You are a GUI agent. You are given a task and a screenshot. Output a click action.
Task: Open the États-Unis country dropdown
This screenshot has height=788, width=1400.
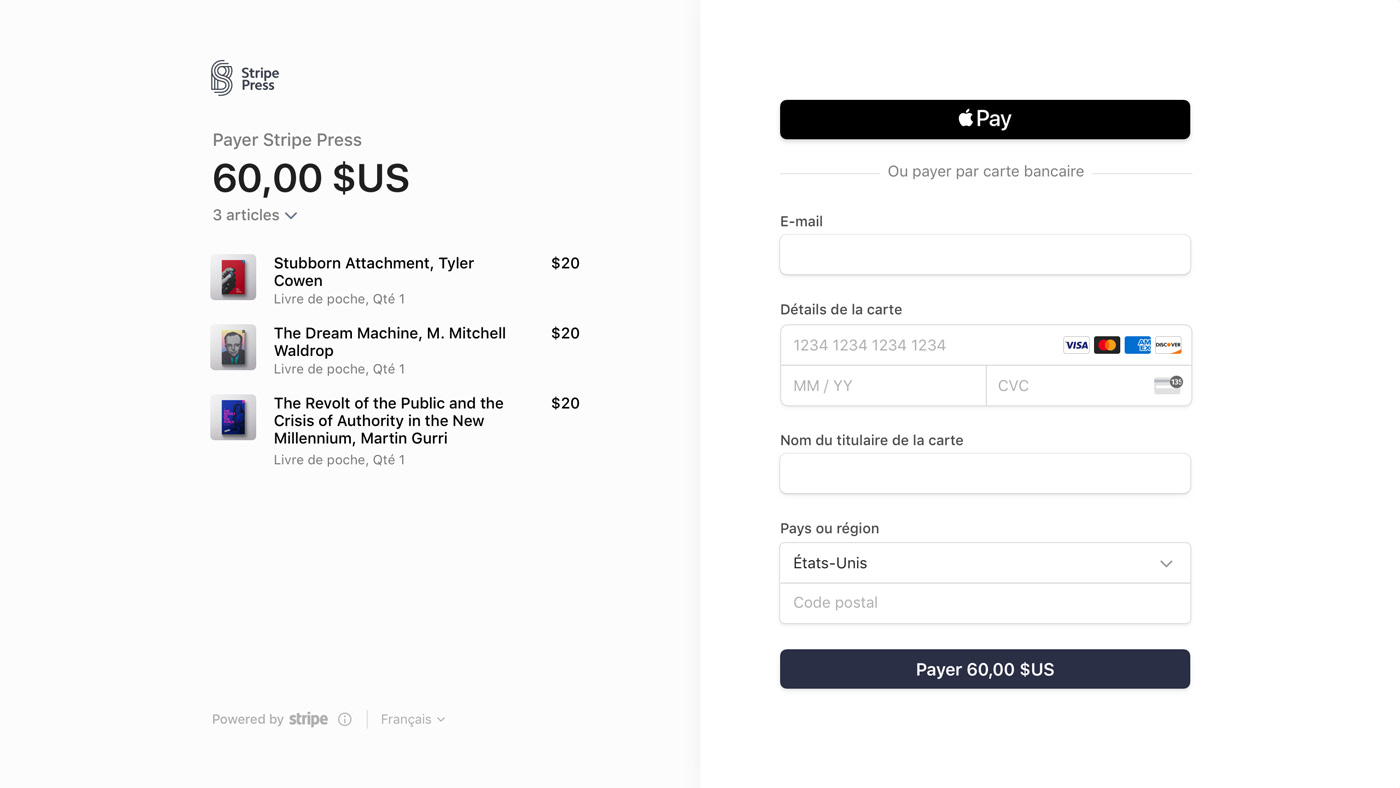(985, 563)
